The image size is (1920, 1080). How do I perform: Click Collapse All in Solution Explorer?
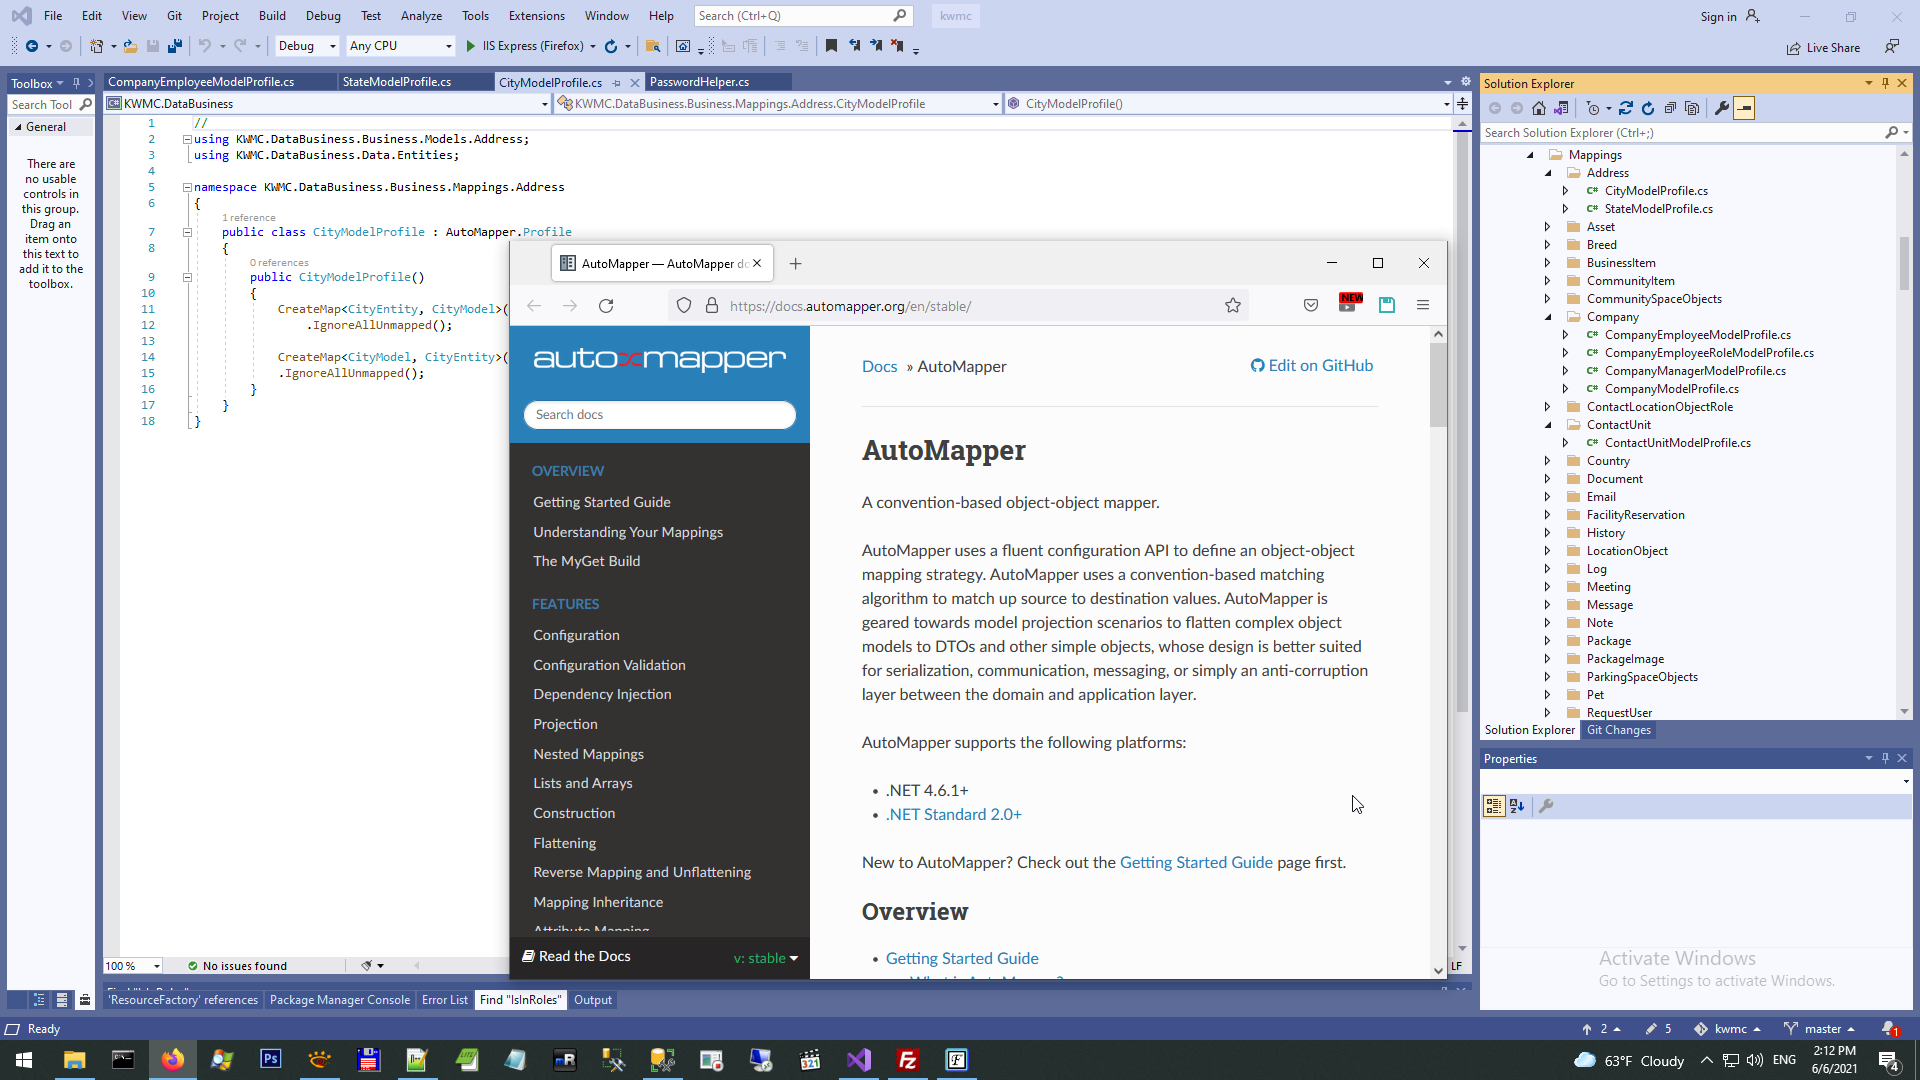(x=1670, y=108)
